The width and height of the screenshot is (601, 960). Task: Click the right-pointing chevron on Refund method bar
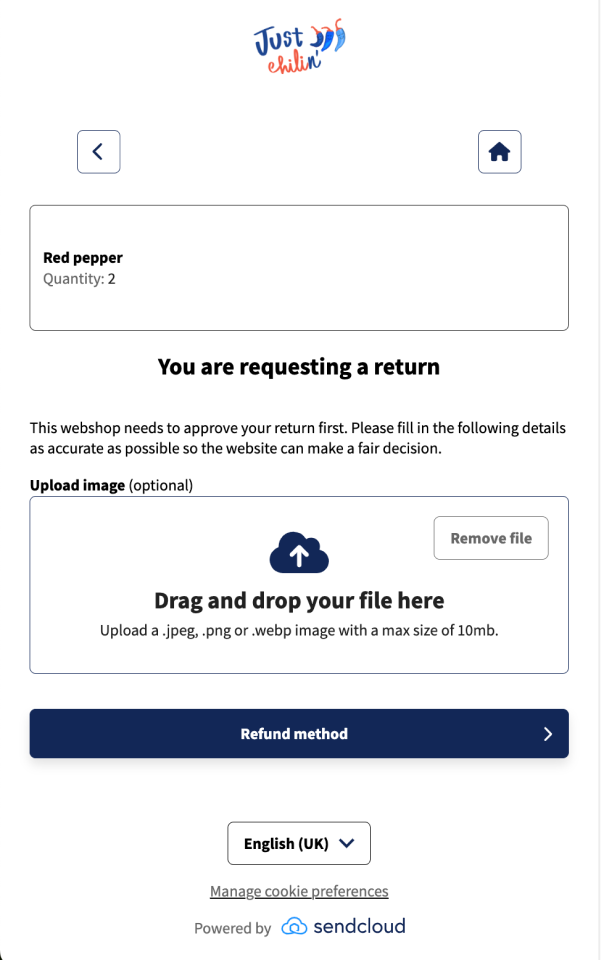pos(547,733)
